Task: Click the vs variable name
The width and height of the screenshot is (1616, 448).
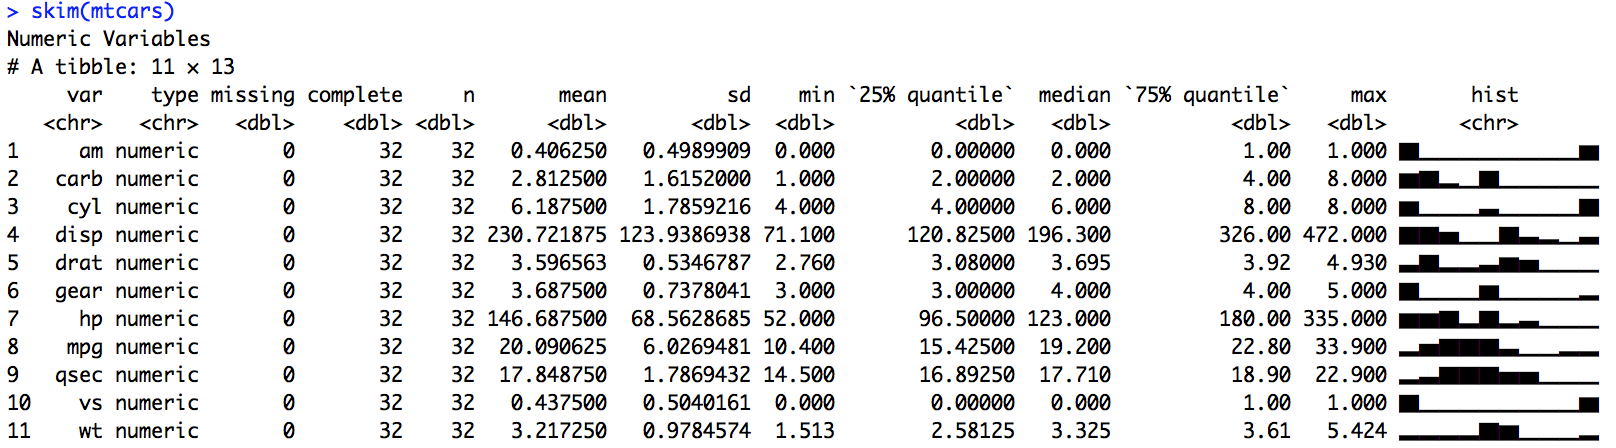Action: 90,403
